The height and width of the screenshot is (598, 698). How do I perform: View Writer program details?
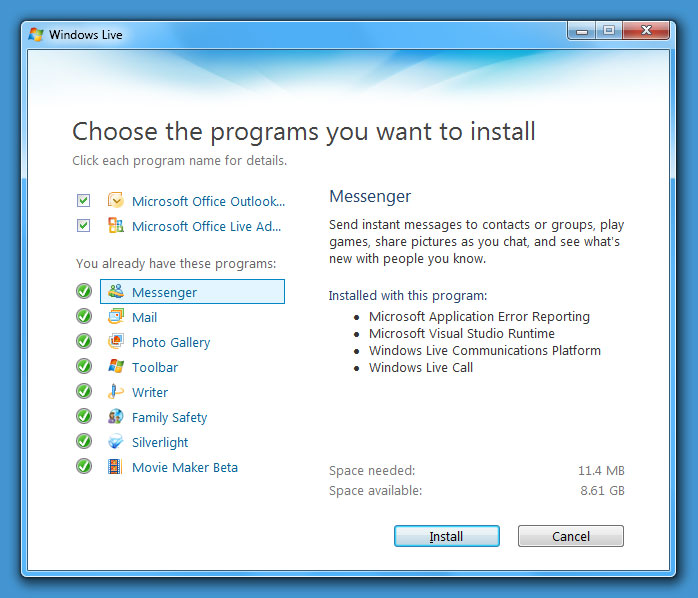(150, 392)
